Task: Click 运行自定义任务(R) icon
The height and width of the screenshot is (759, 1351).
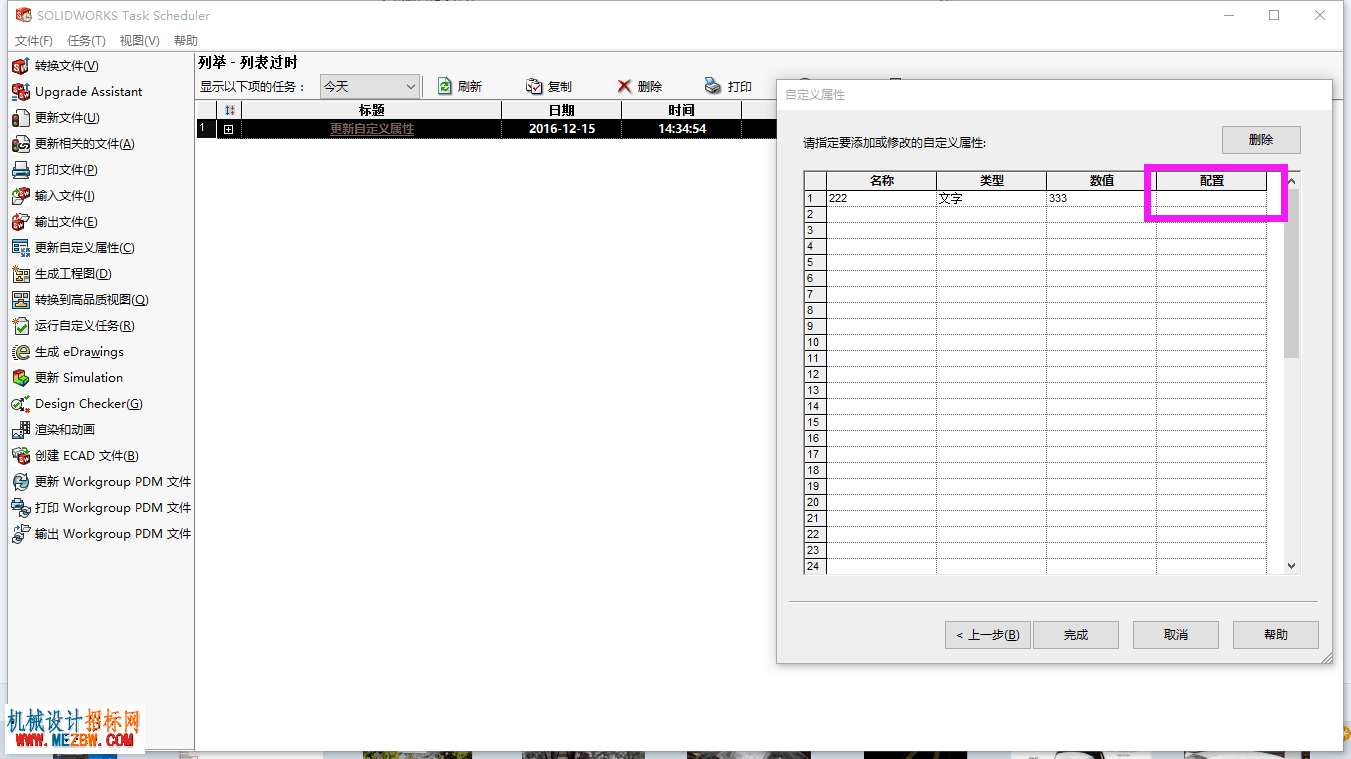Action: tap(20, 326)
